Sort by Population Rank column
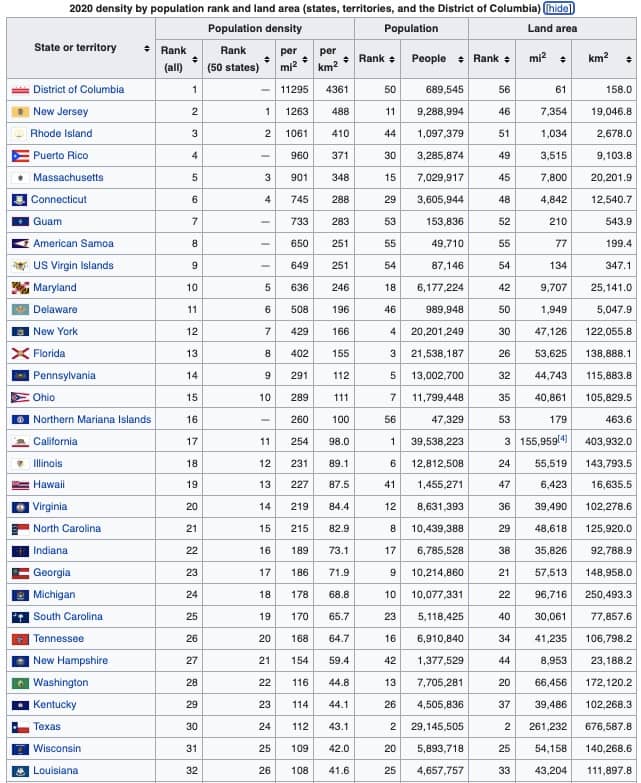 coord(392,59)
